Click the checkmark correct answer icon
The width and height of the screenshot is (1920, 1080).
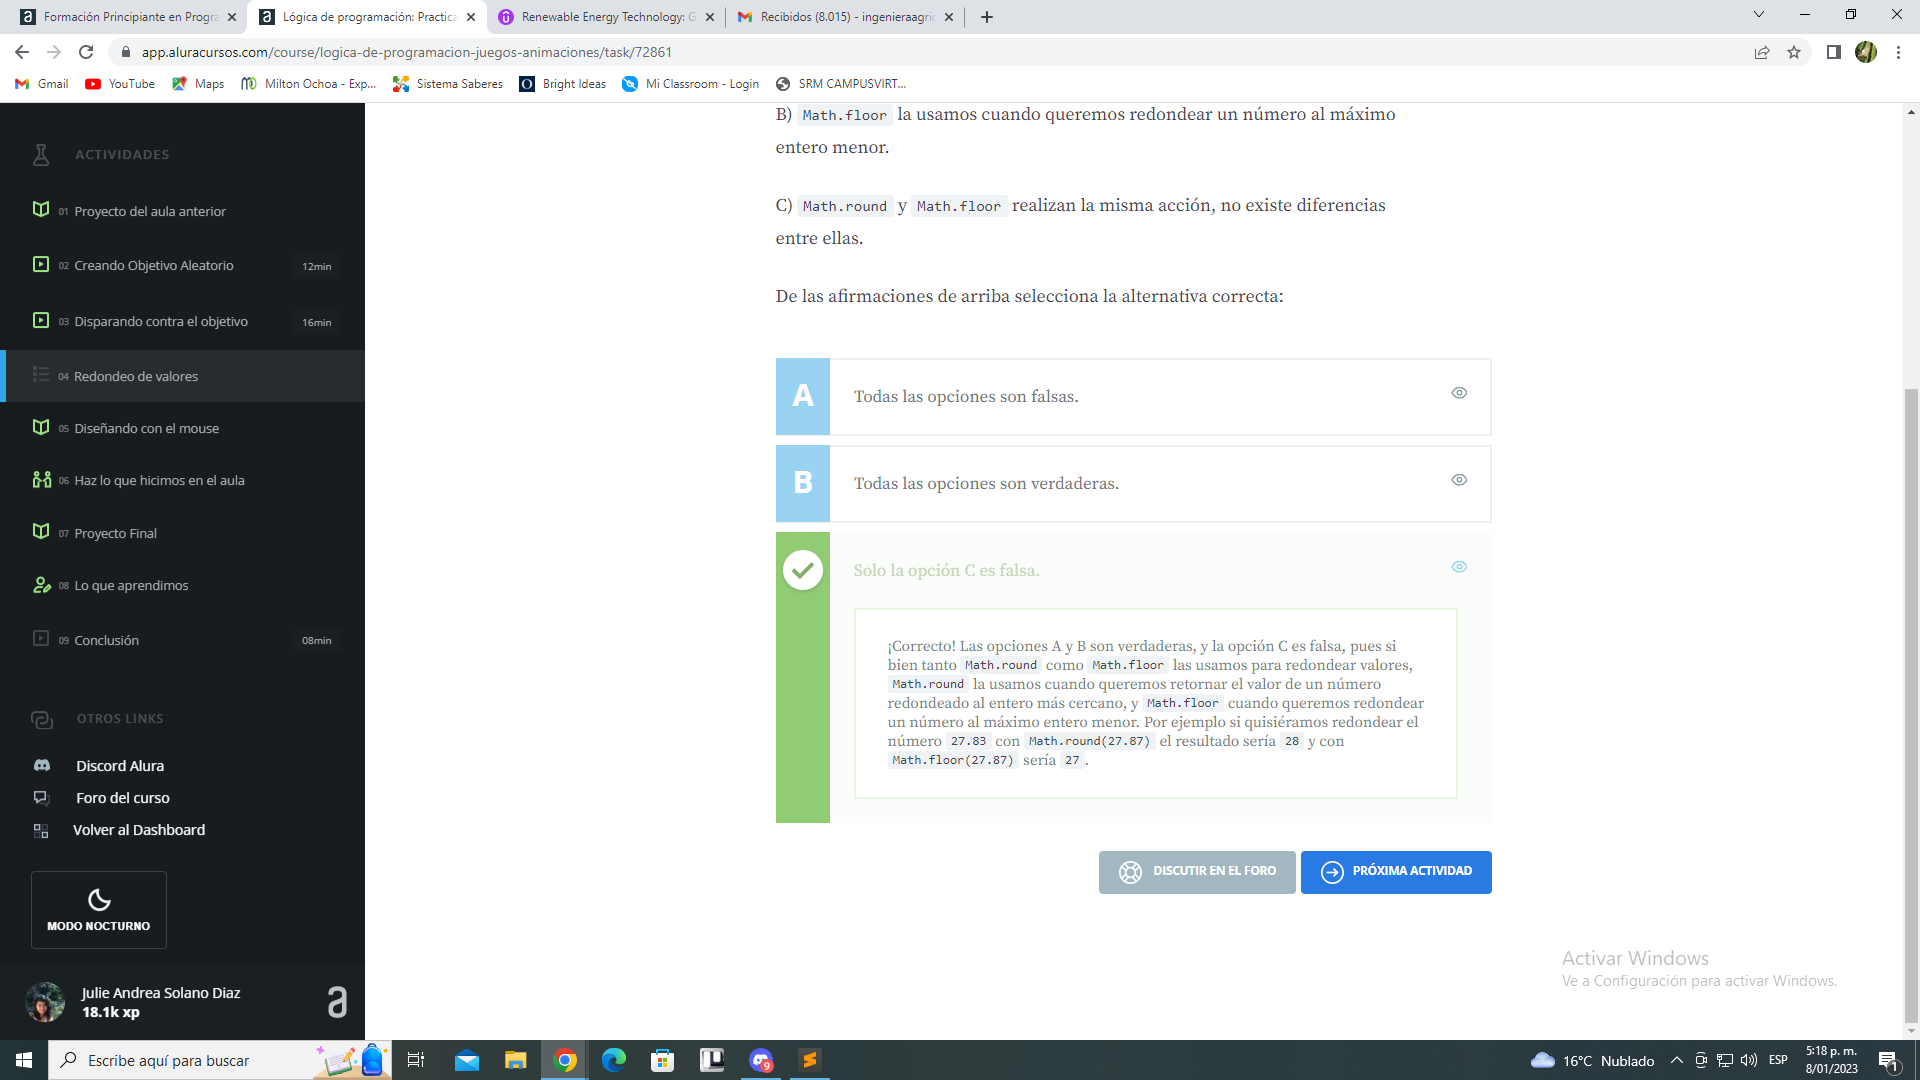tap(802, 568)
